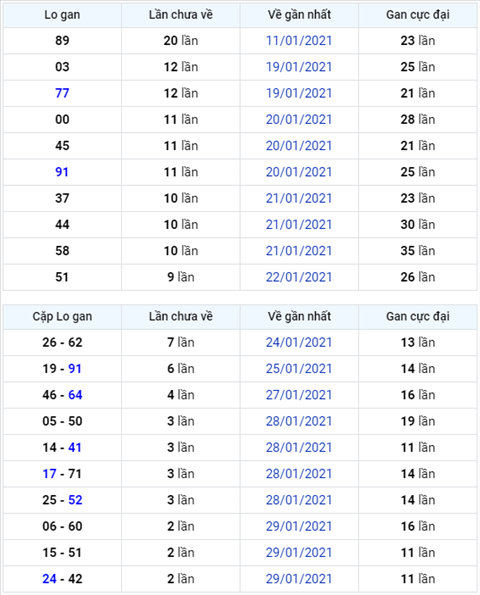Select the '28 lần' Gan cực đại value
Screen dimensions: 480x595
click(x=418, y=119)
